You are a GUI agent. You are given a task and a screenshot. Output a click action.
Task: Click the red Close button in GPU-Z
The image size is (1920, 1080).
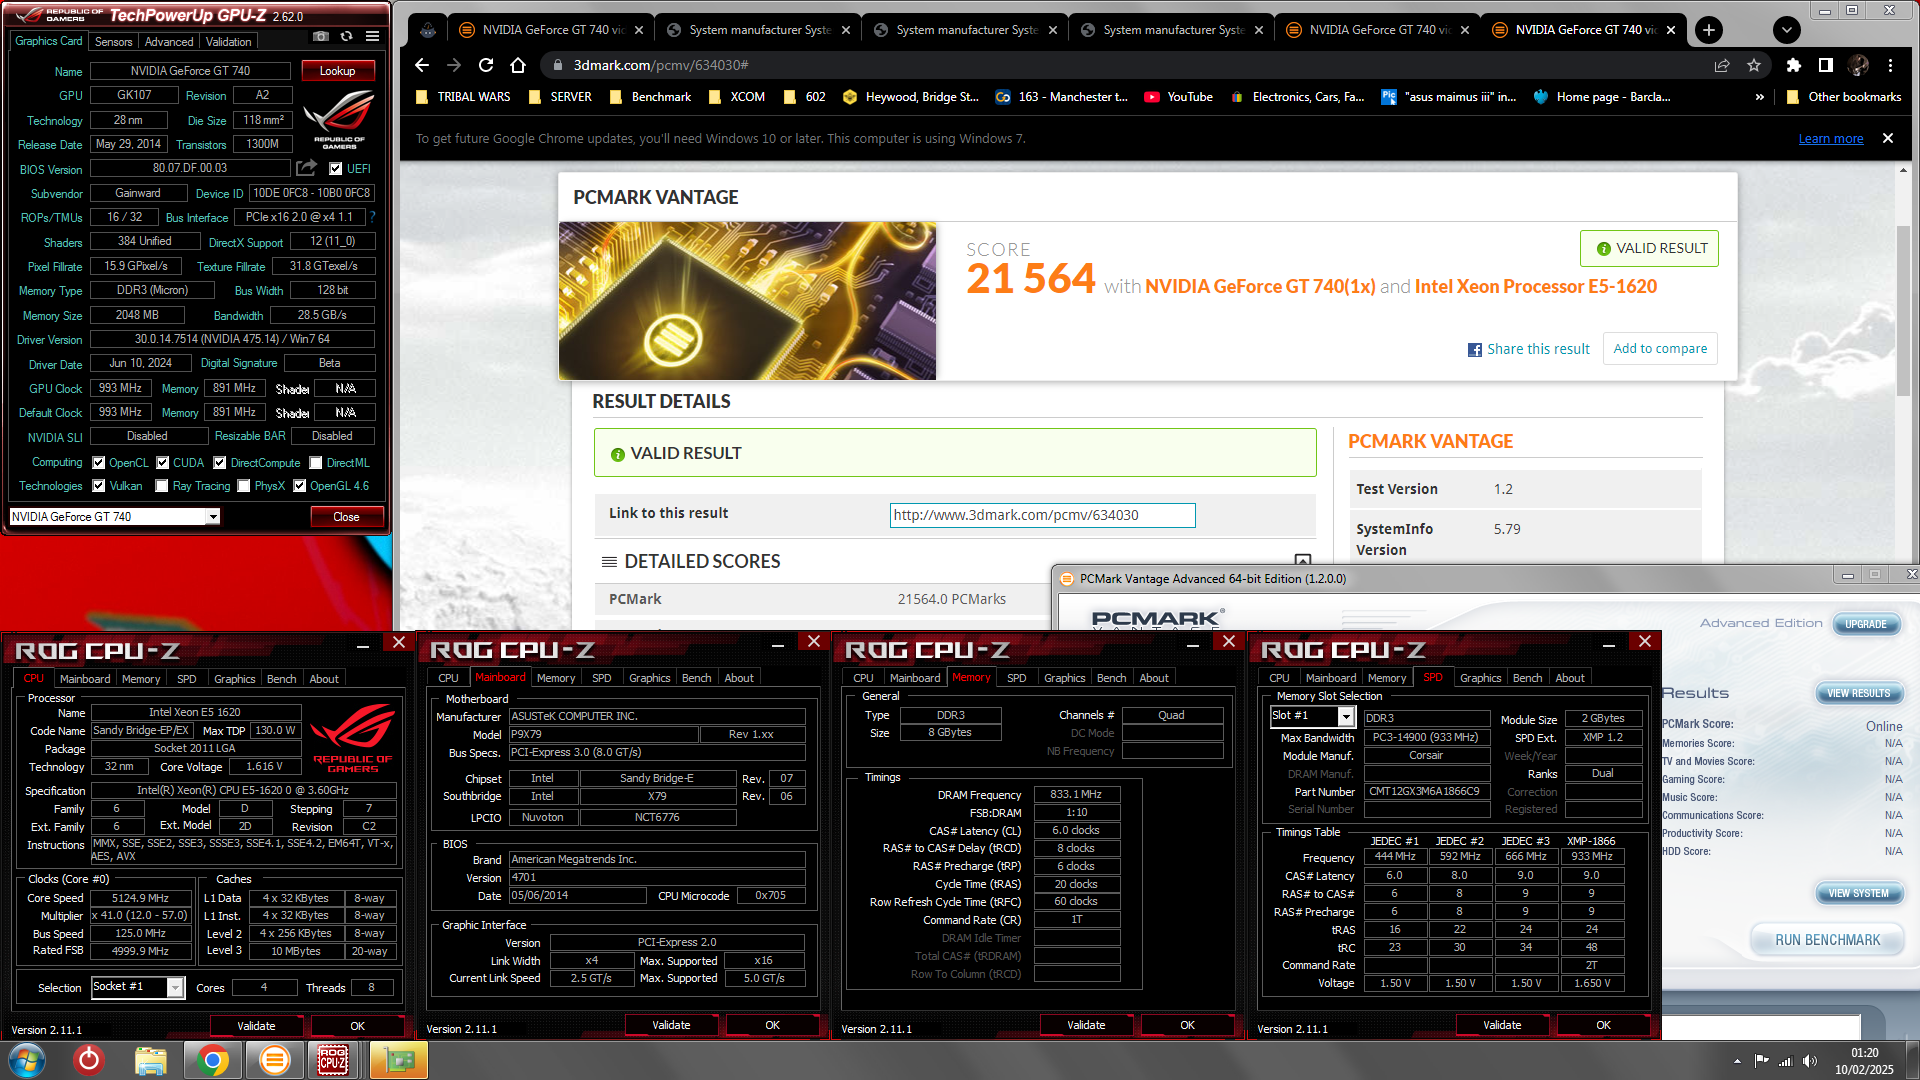346,517
